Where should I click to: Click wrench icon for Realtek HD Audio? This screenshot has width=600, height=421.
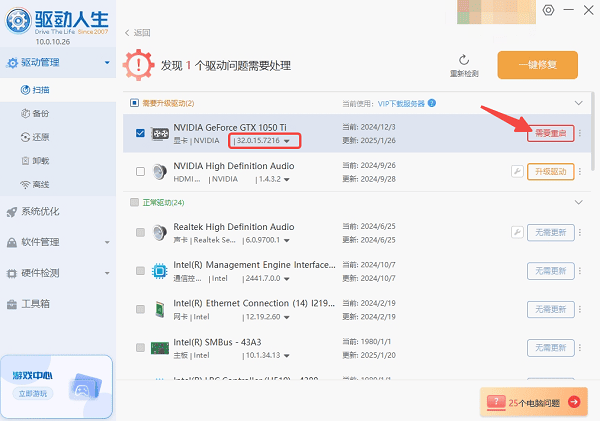coord(517,232)
